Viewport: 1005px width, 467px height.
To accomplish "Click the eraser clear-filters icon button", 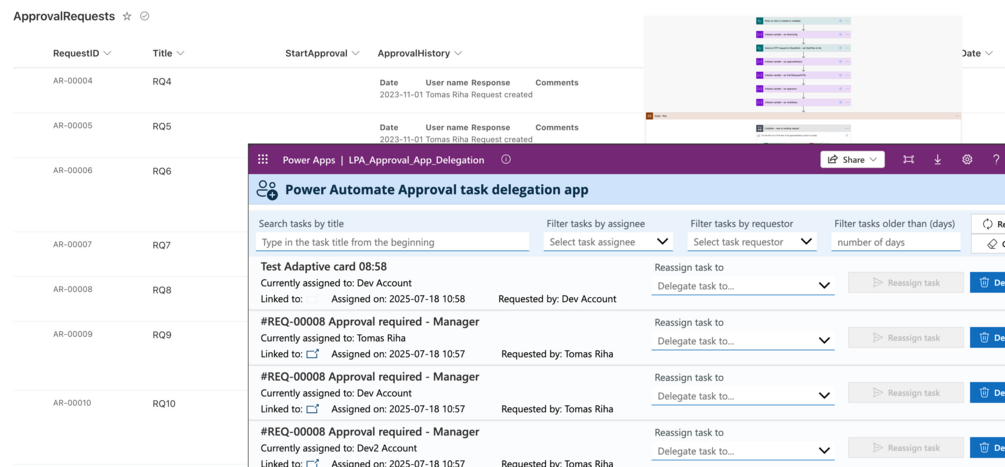I will point(988,244).
